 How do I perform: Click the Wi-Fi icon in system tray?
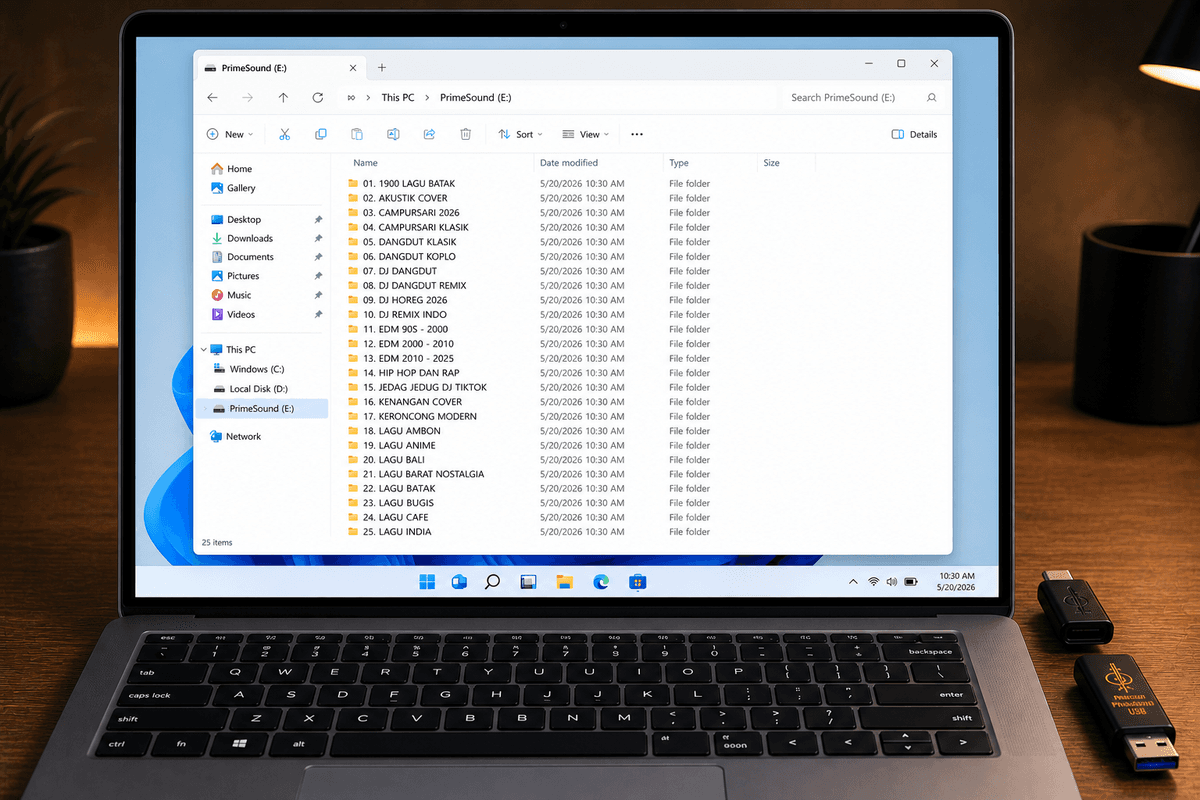[873, 582]
